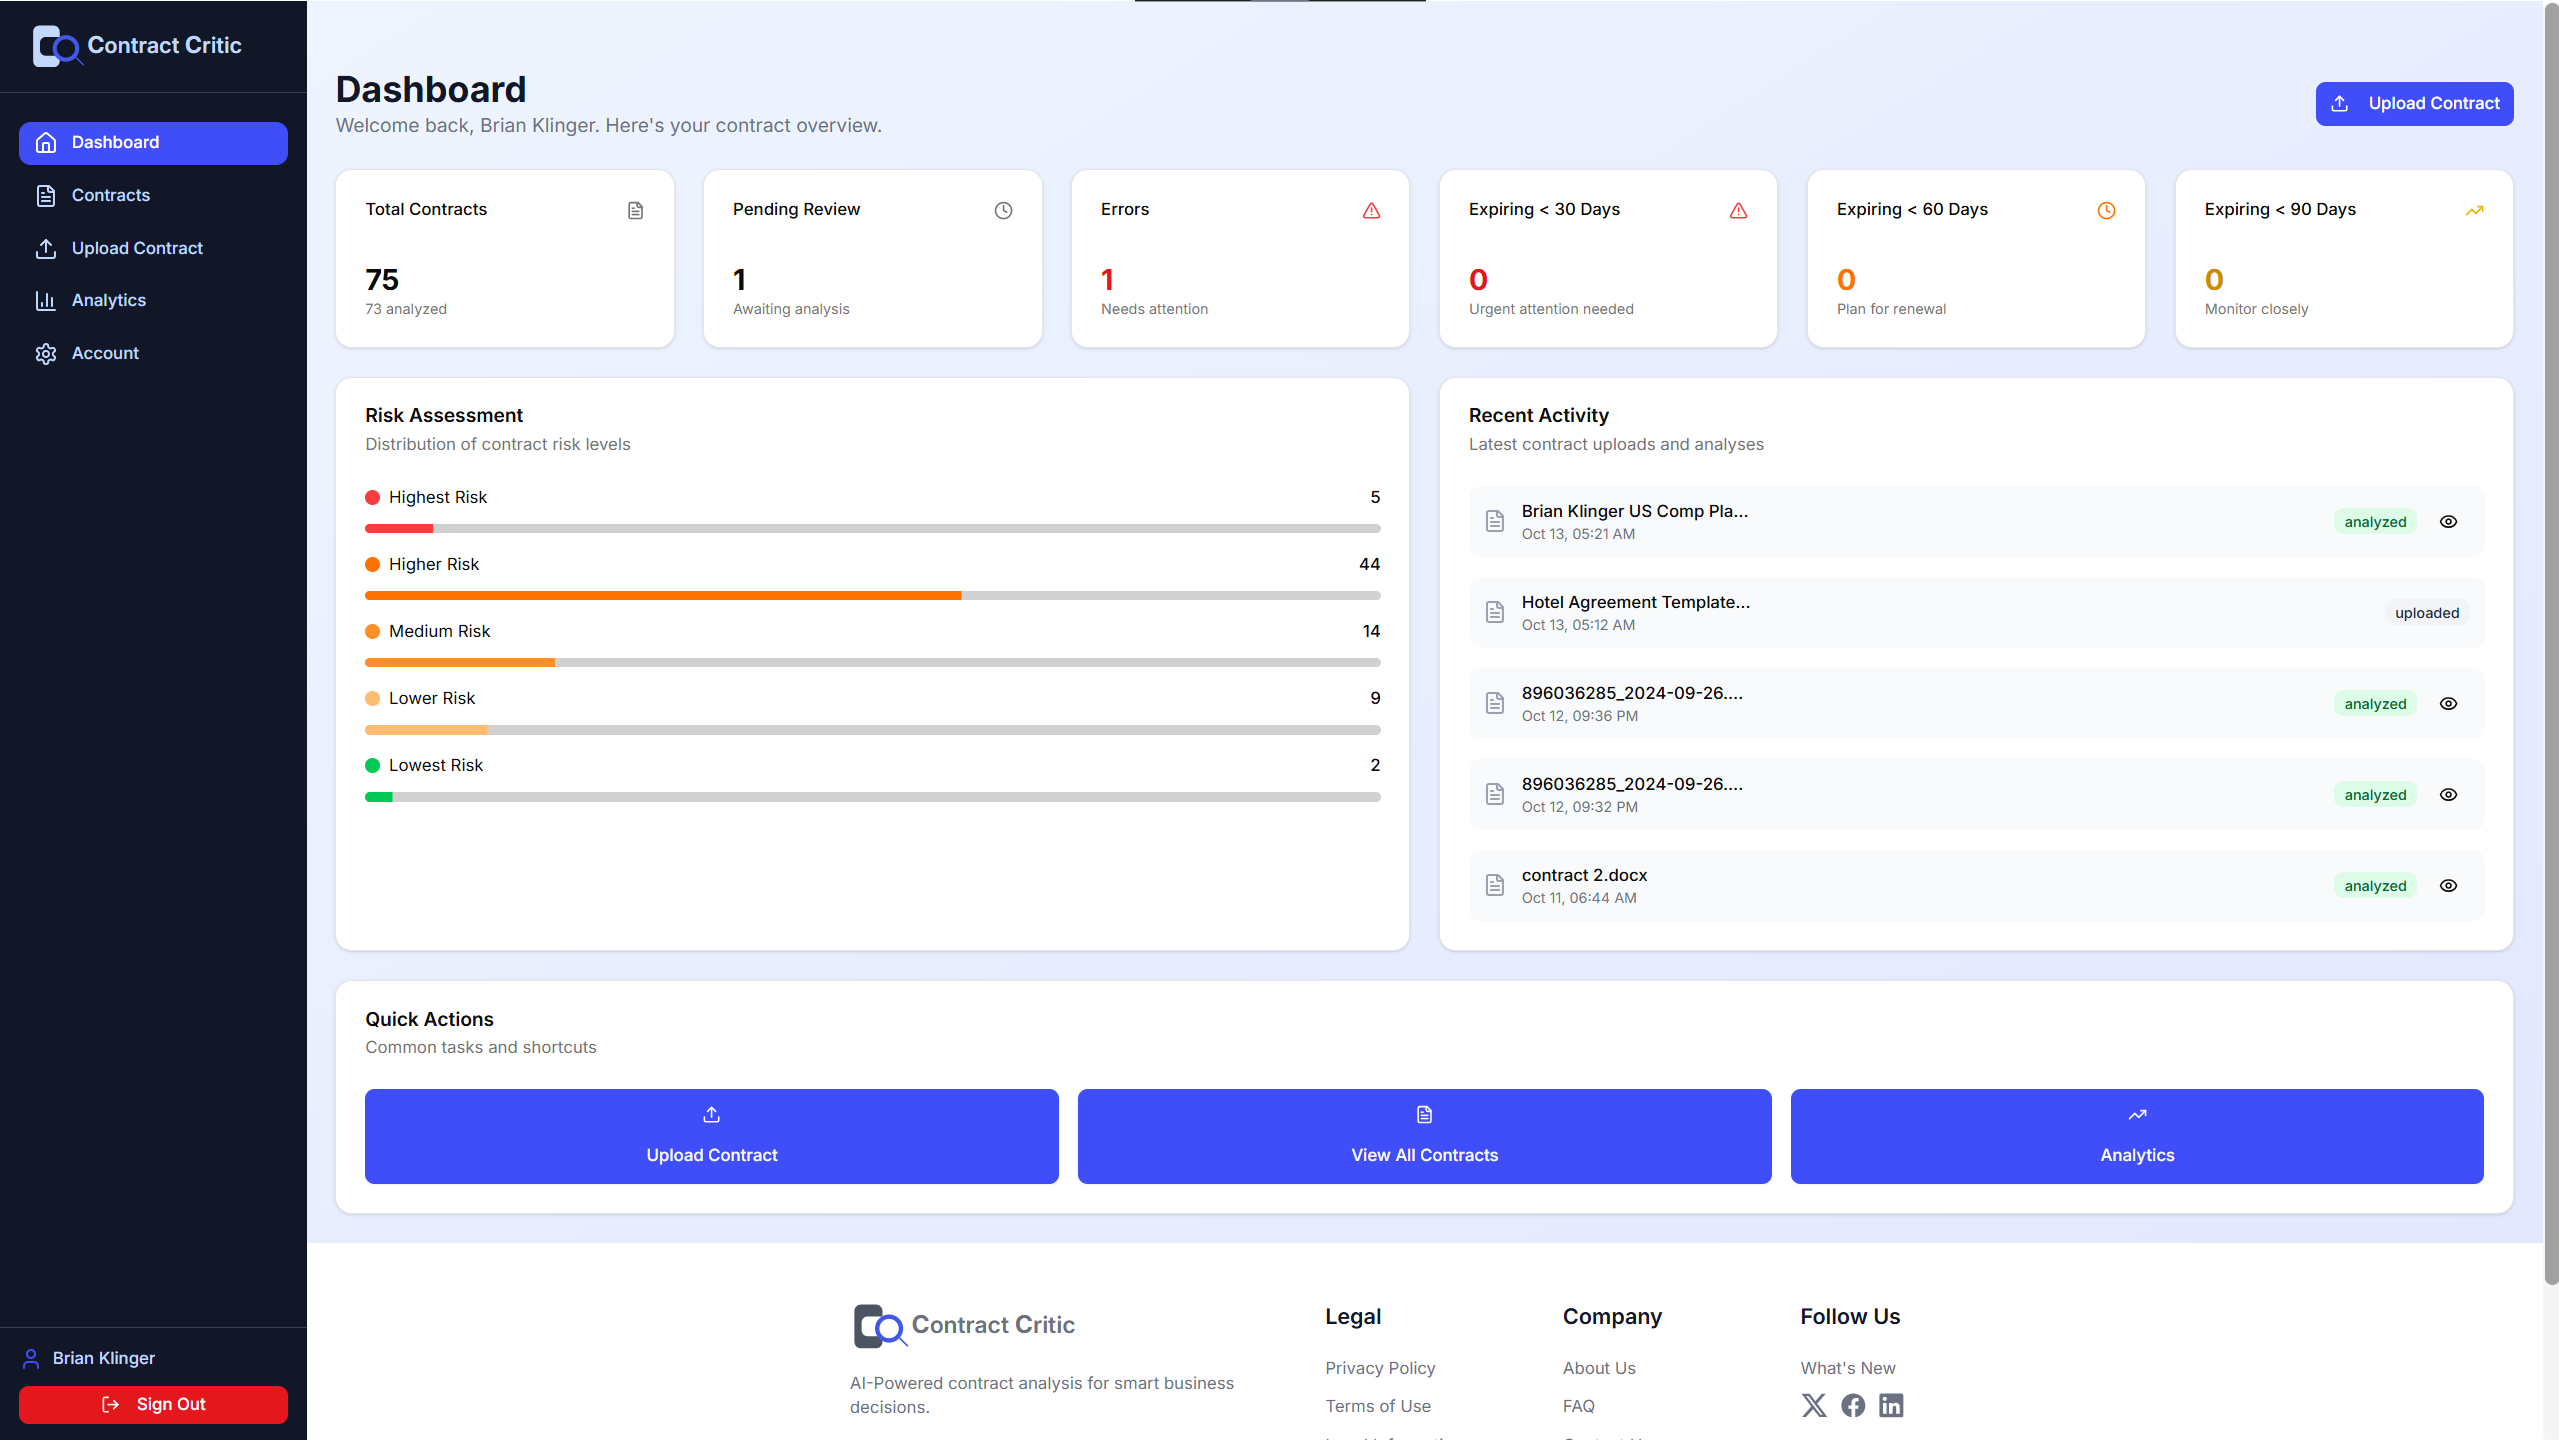This screenshot has height=1440, width=2559.
Task: Click the warning triangle on Errors card
Action: coord(1371,210)
